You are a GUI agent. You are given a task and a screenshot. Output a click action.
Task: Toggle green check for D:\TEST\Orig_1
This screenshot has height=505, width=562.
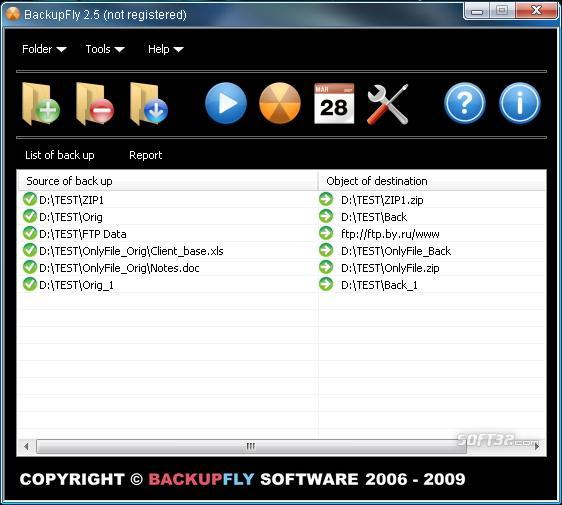point(30,285)
